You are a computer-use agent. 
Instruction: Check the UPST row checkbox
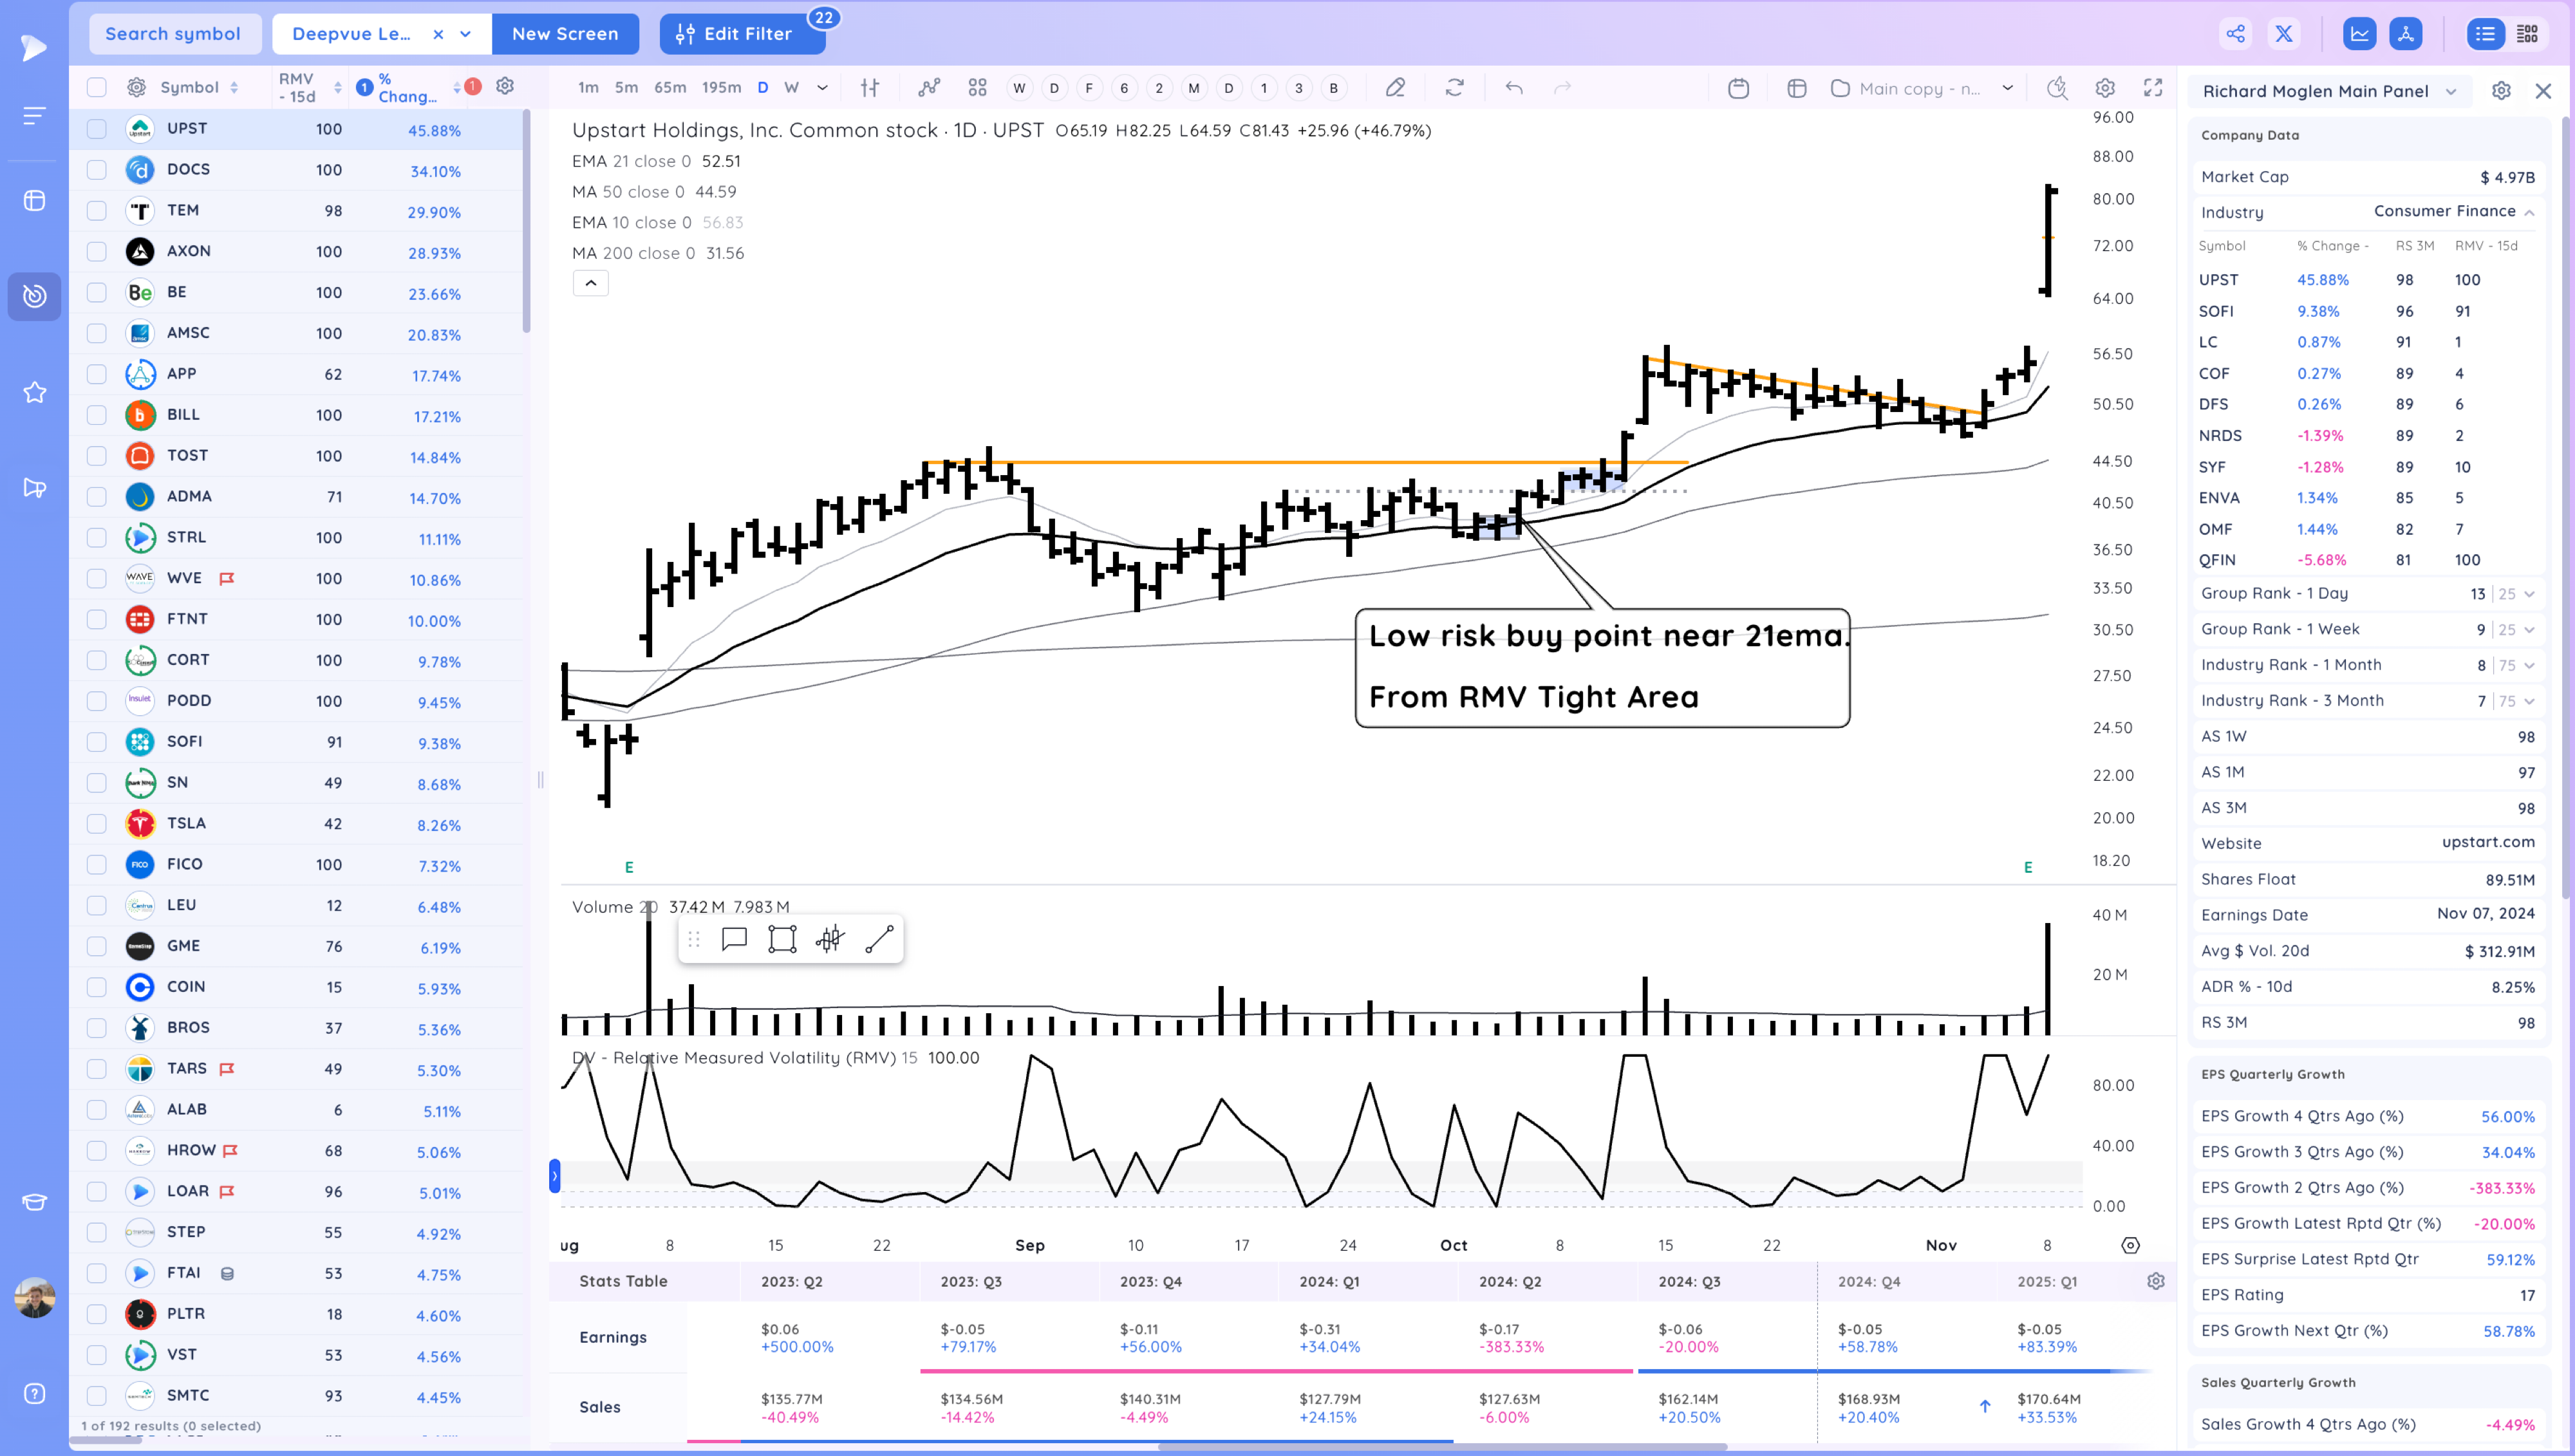[97, 129]
